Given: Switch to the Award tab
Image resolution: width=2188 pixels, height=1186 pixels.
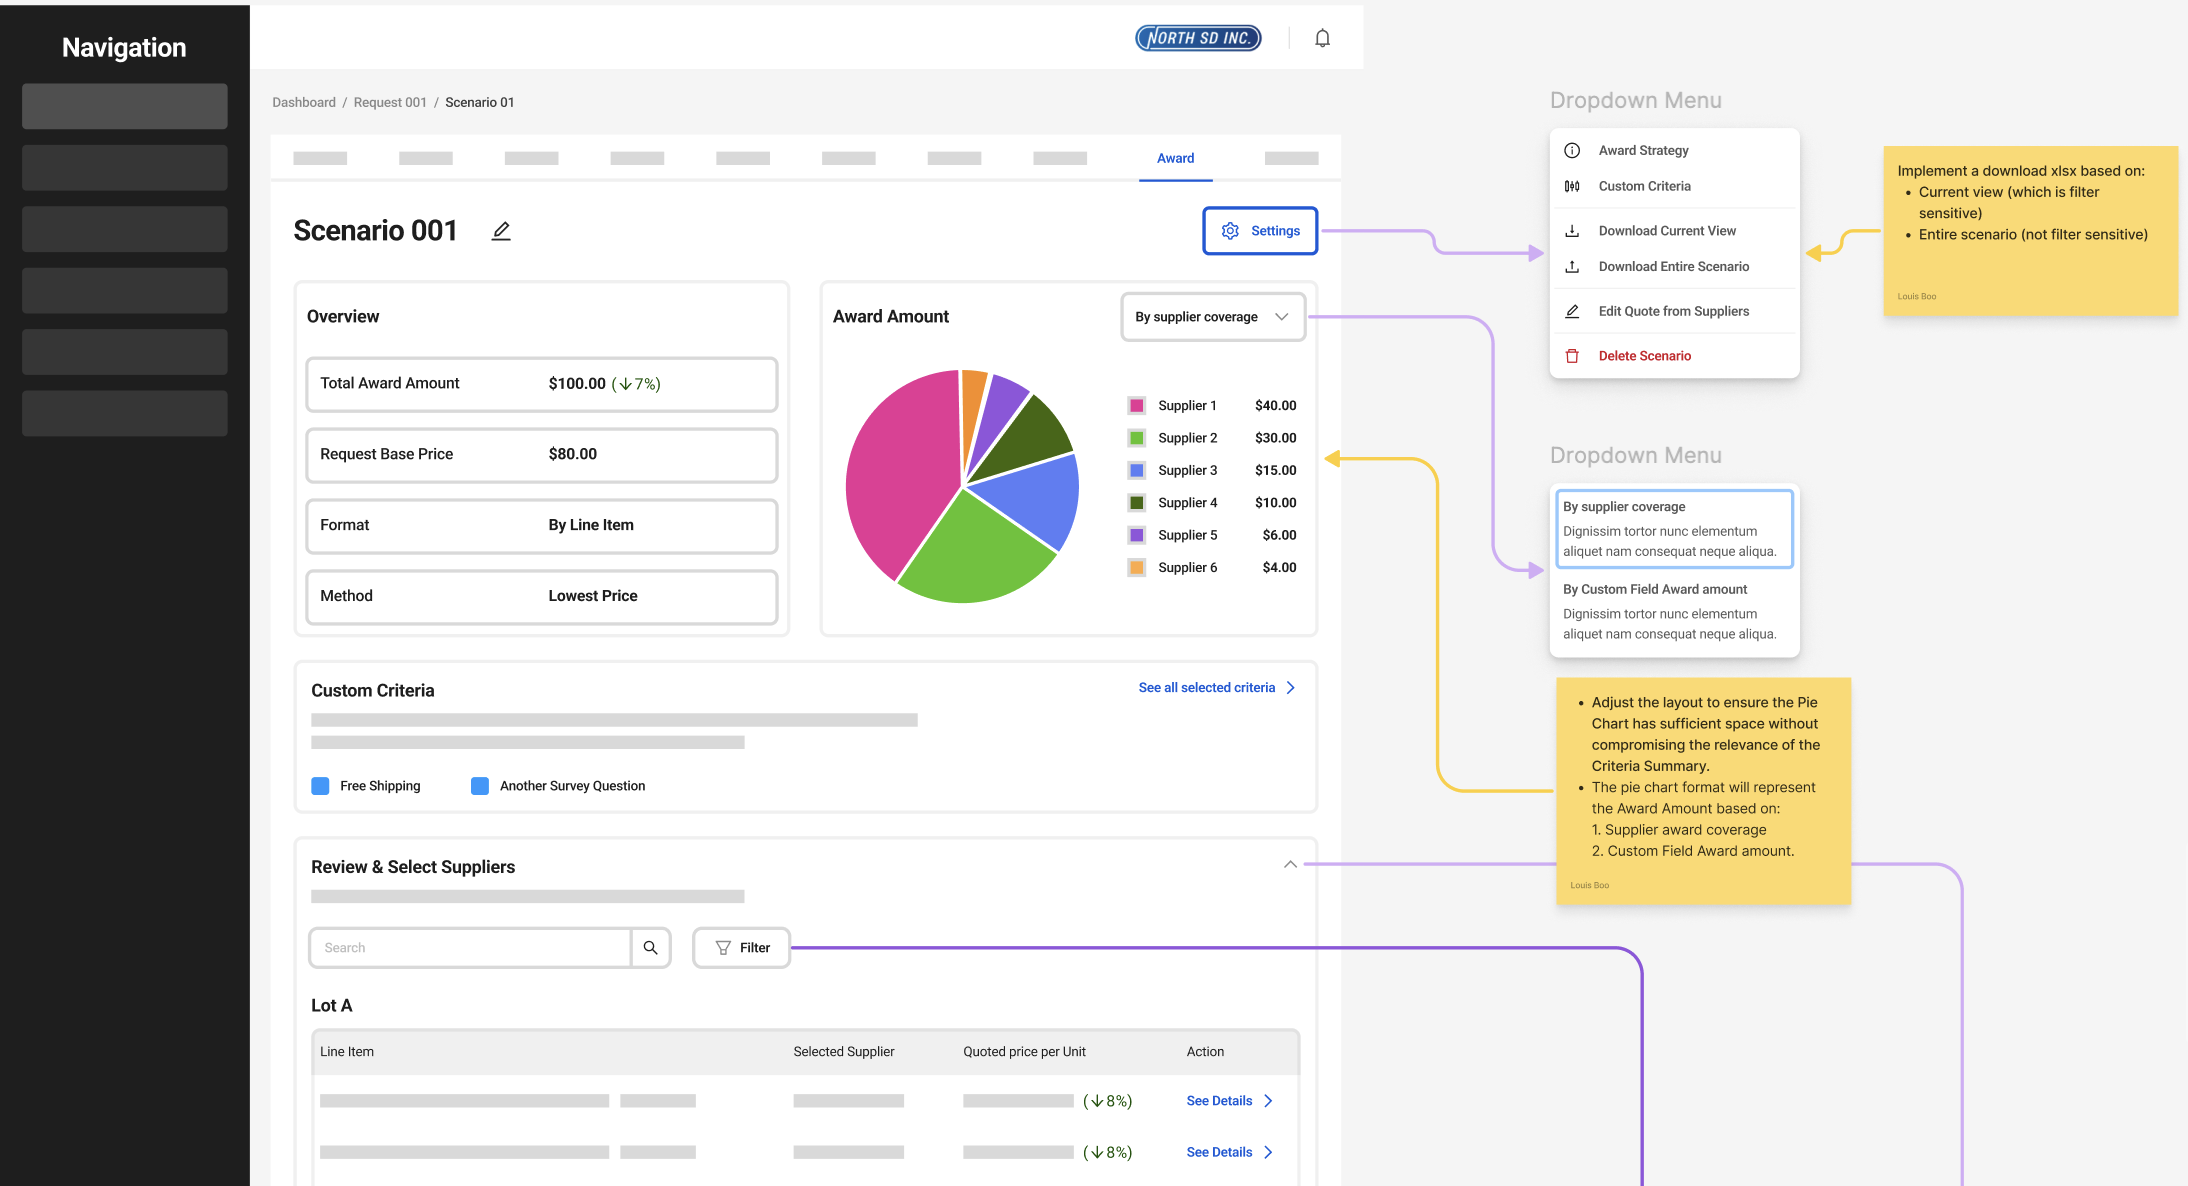Looking at the screenshot, I should (1175, 158).
